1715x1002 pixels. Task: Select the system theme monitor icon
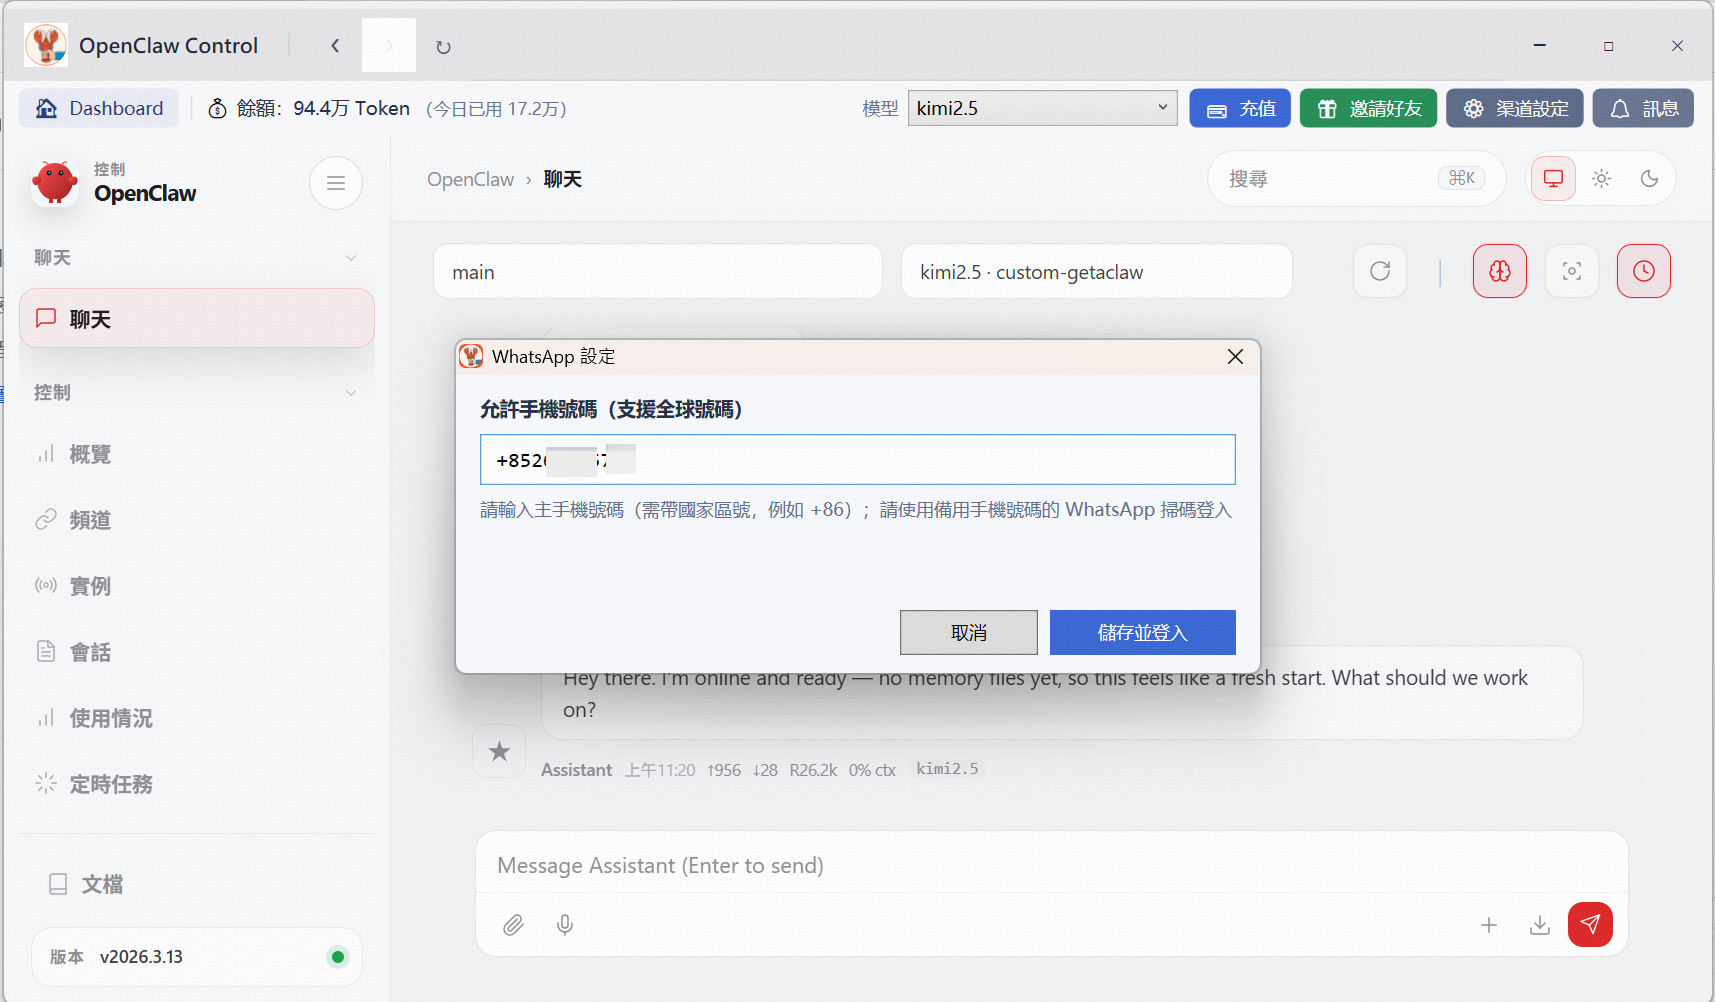click(x=1553, y=179)
